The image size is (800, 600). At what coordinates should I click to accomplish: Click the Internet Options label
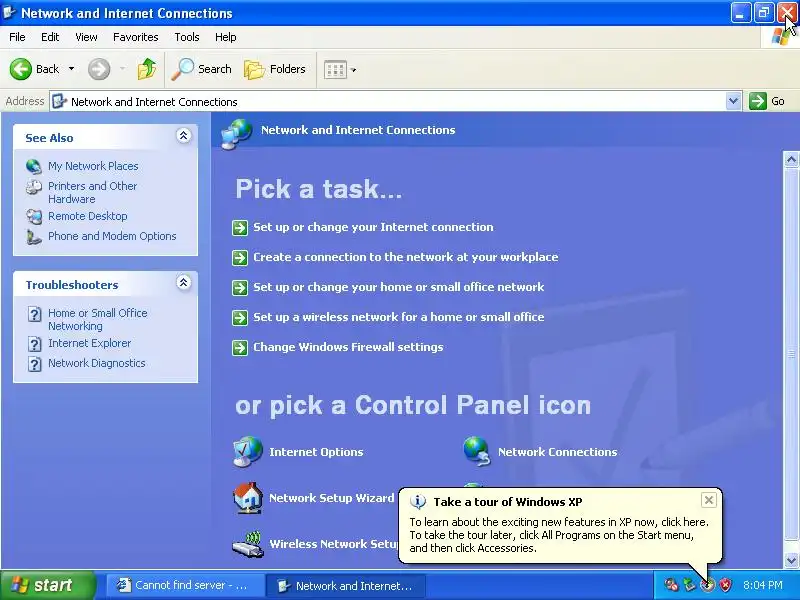pos(316,452)
